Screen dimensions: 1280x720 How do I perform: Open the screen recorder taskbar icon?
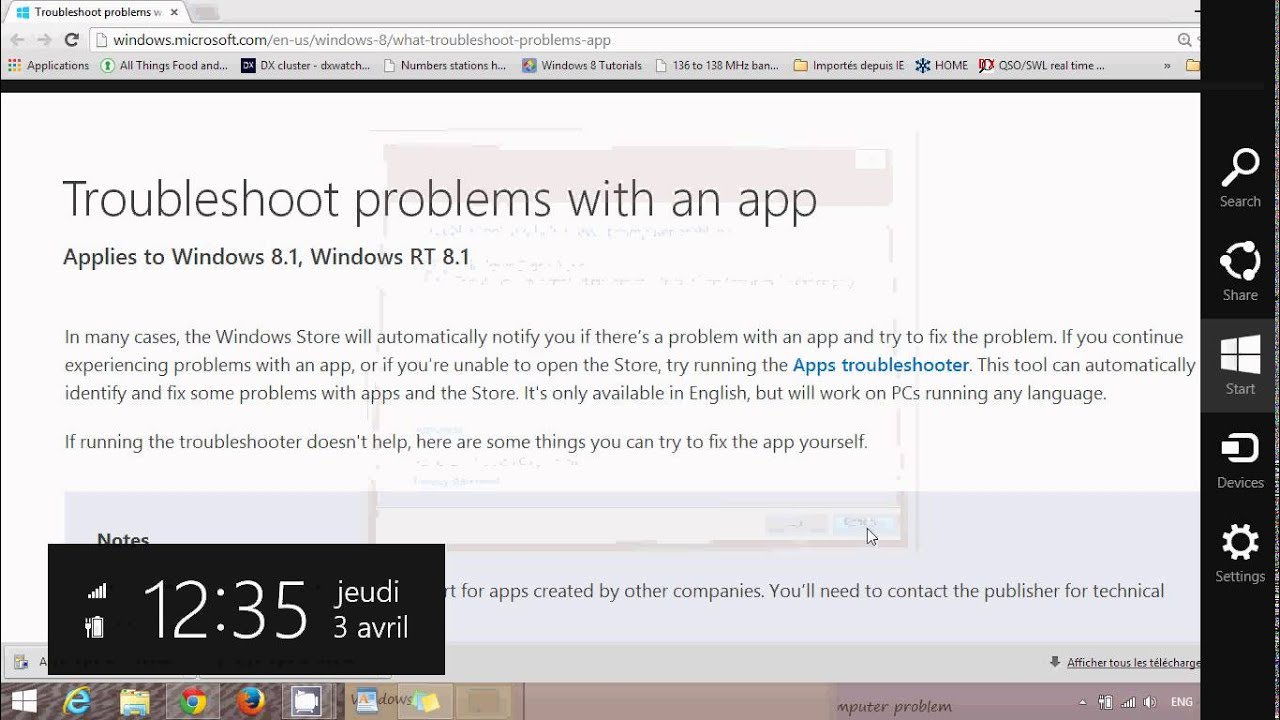[x=306, y=701]
